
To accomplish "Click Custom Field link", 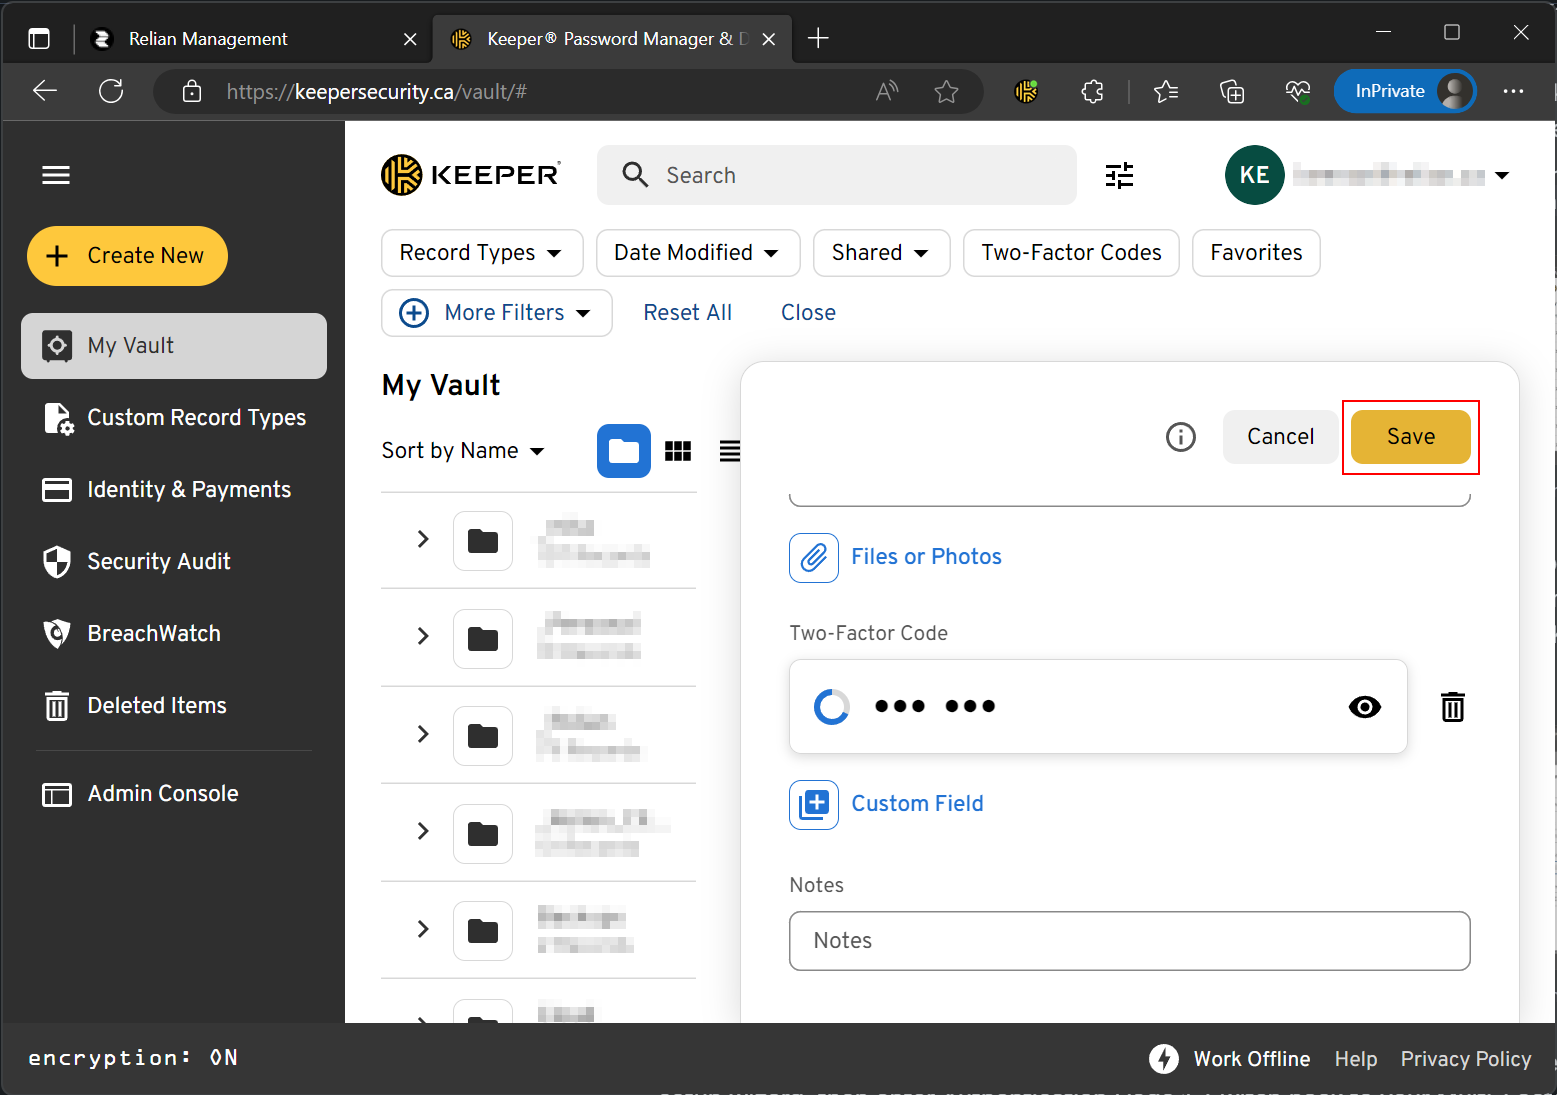I will (x=917, y=804).
